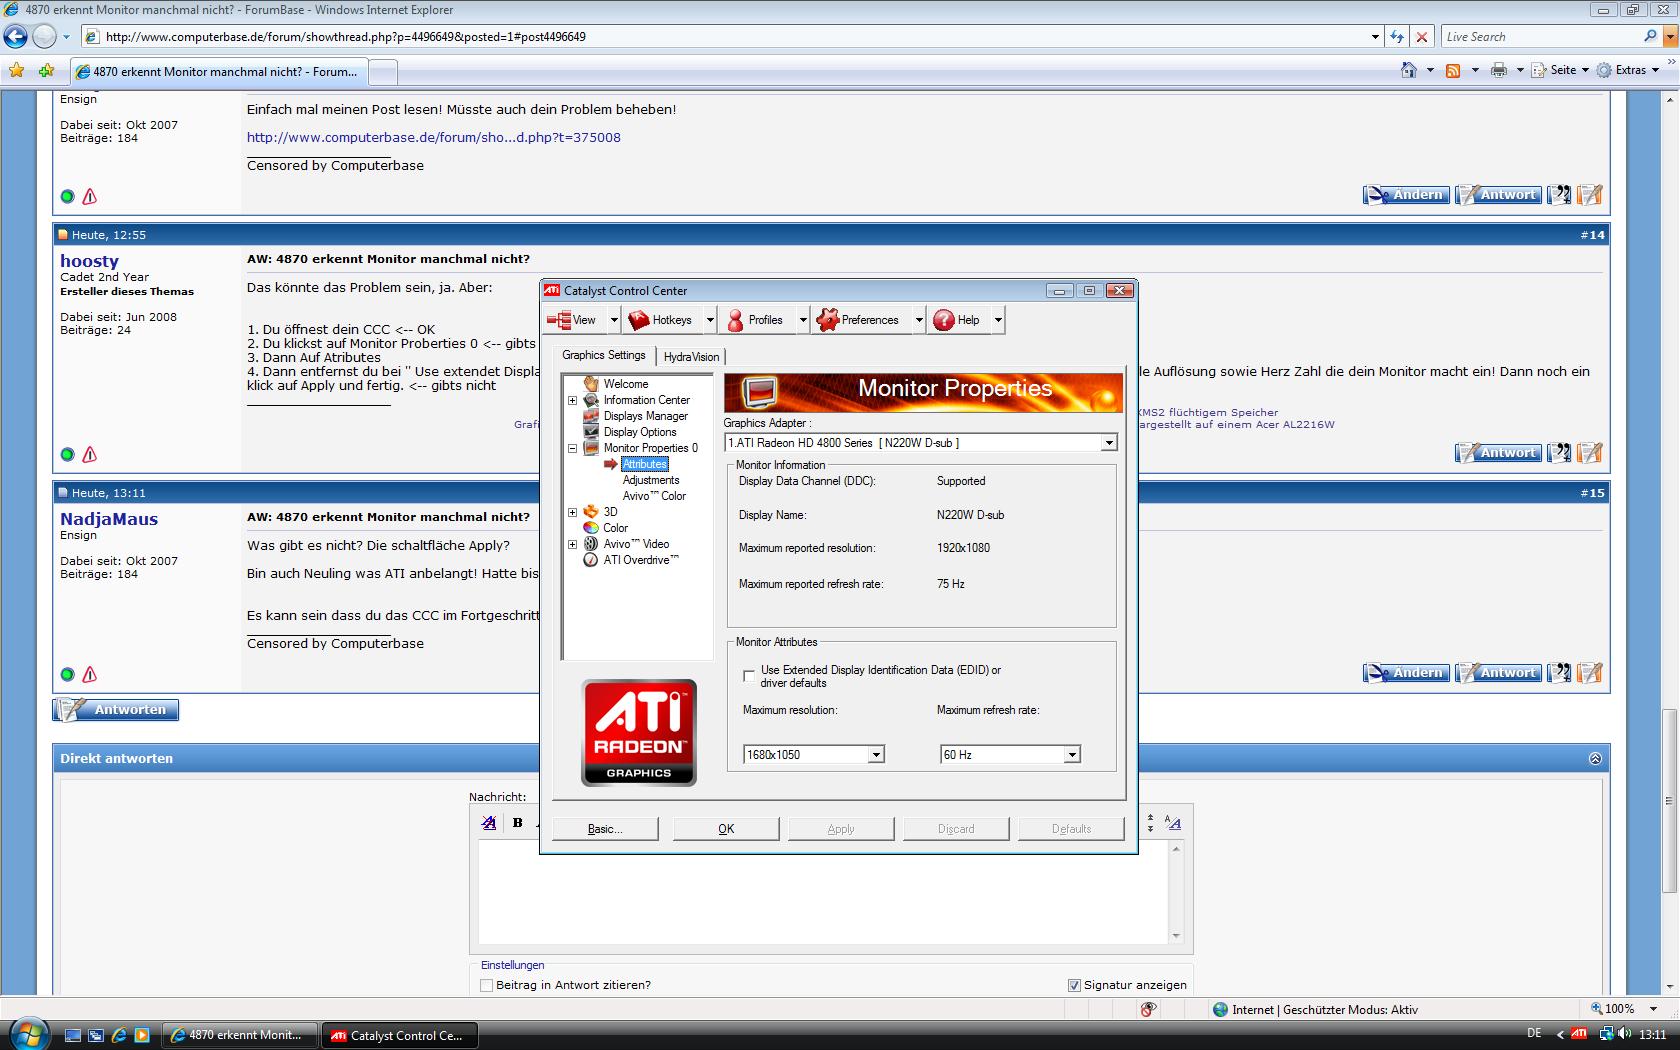The image size is (1680, 1050).
Task: Open Displays Manager in the tree
Action: point(645,416)
